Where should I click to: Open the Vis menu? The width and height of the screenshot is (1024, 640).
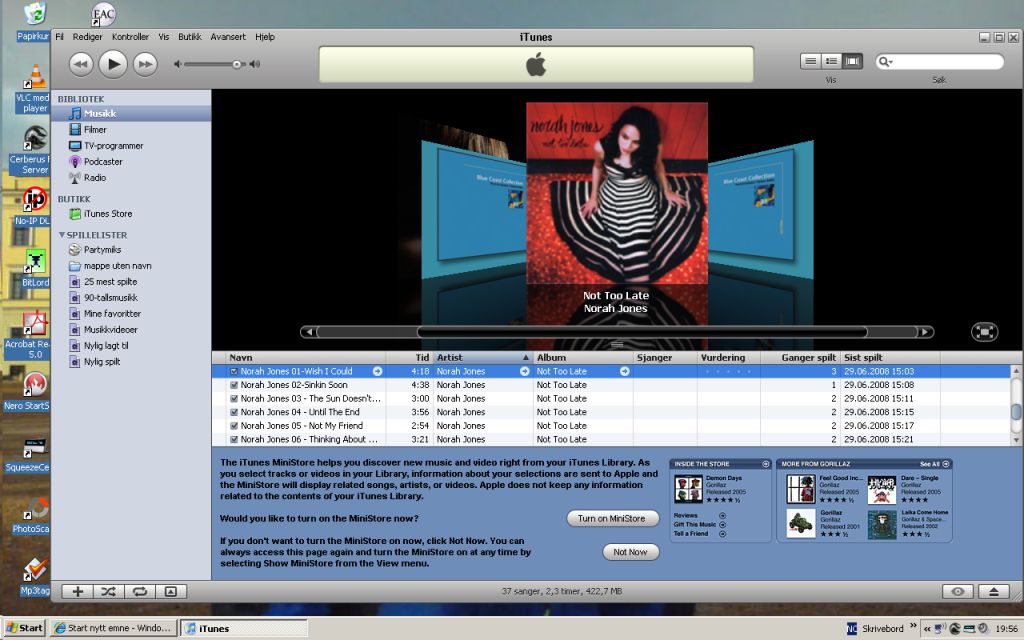pyautogui.click(x=164, y=37)
